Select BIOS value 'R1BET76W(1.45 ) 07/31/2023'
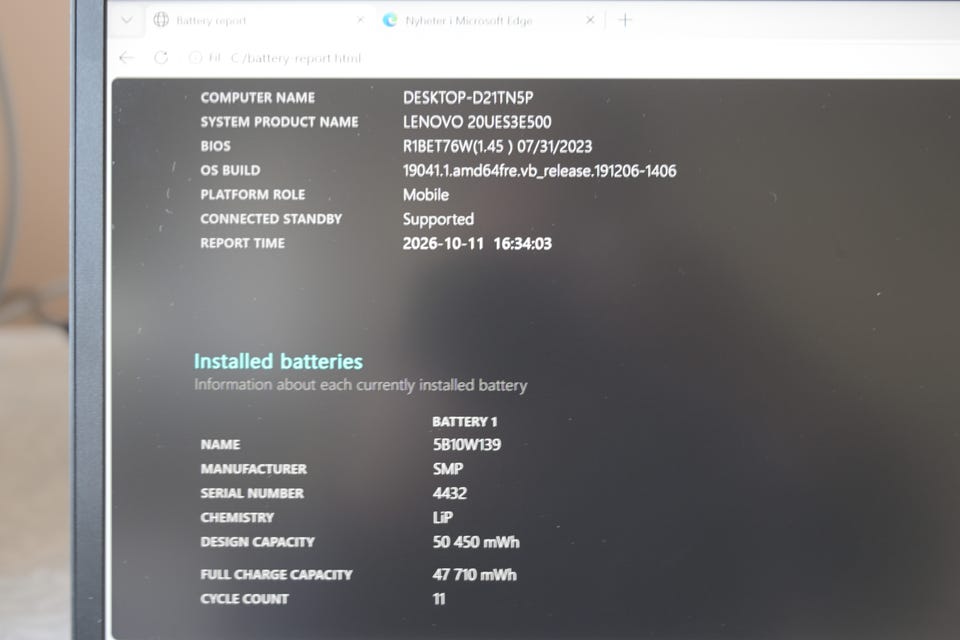The image size is (960, 640). tap(497, 146)
